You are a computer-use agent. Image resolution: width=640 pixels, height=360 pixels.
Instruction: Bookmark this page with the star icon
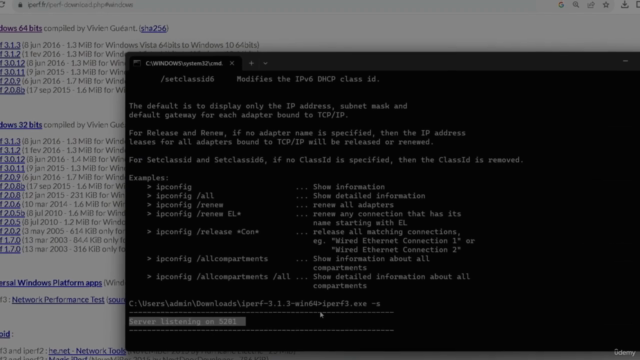coord(606,5)
